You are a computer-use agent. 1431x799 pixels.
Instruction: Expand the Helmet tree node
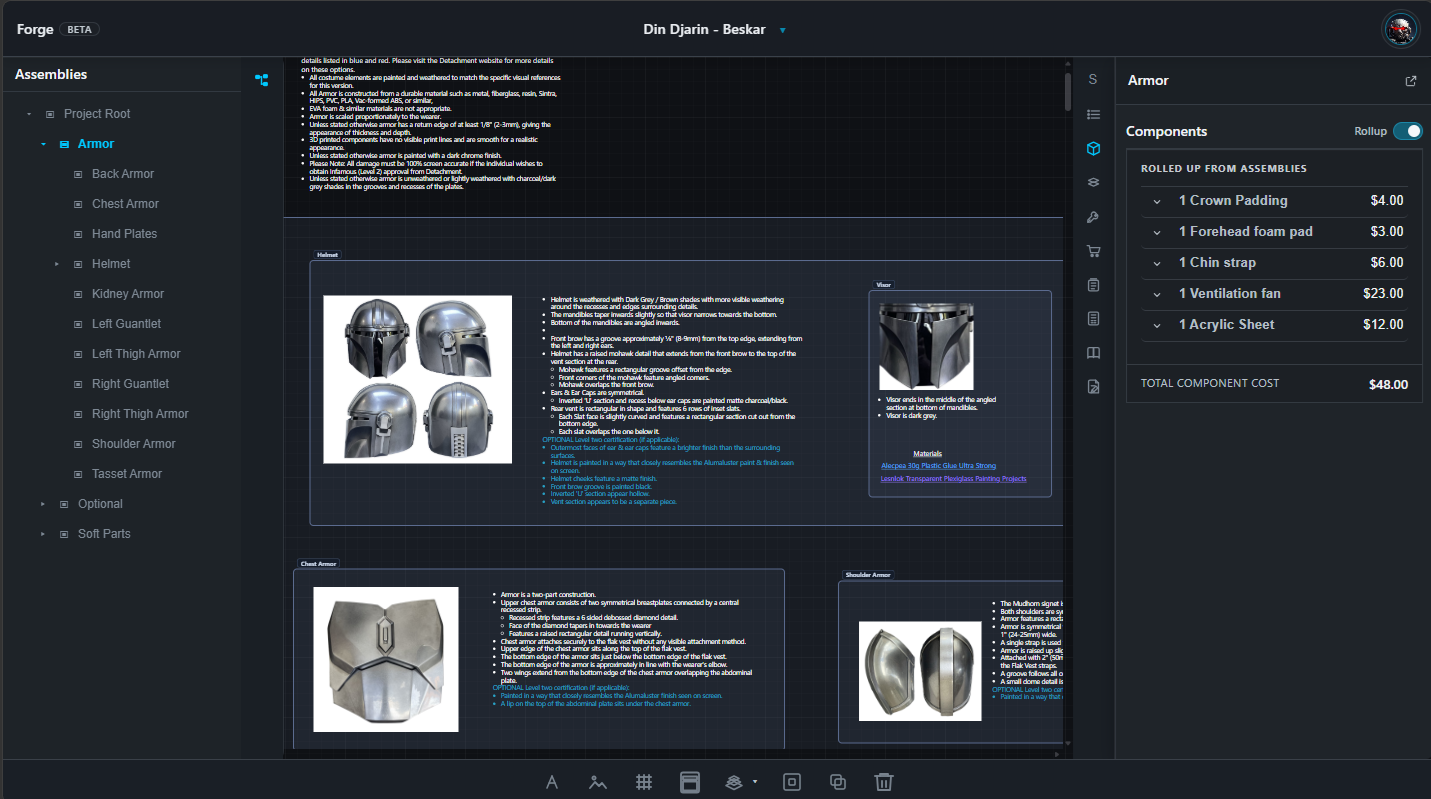click(x=57, y=264)
